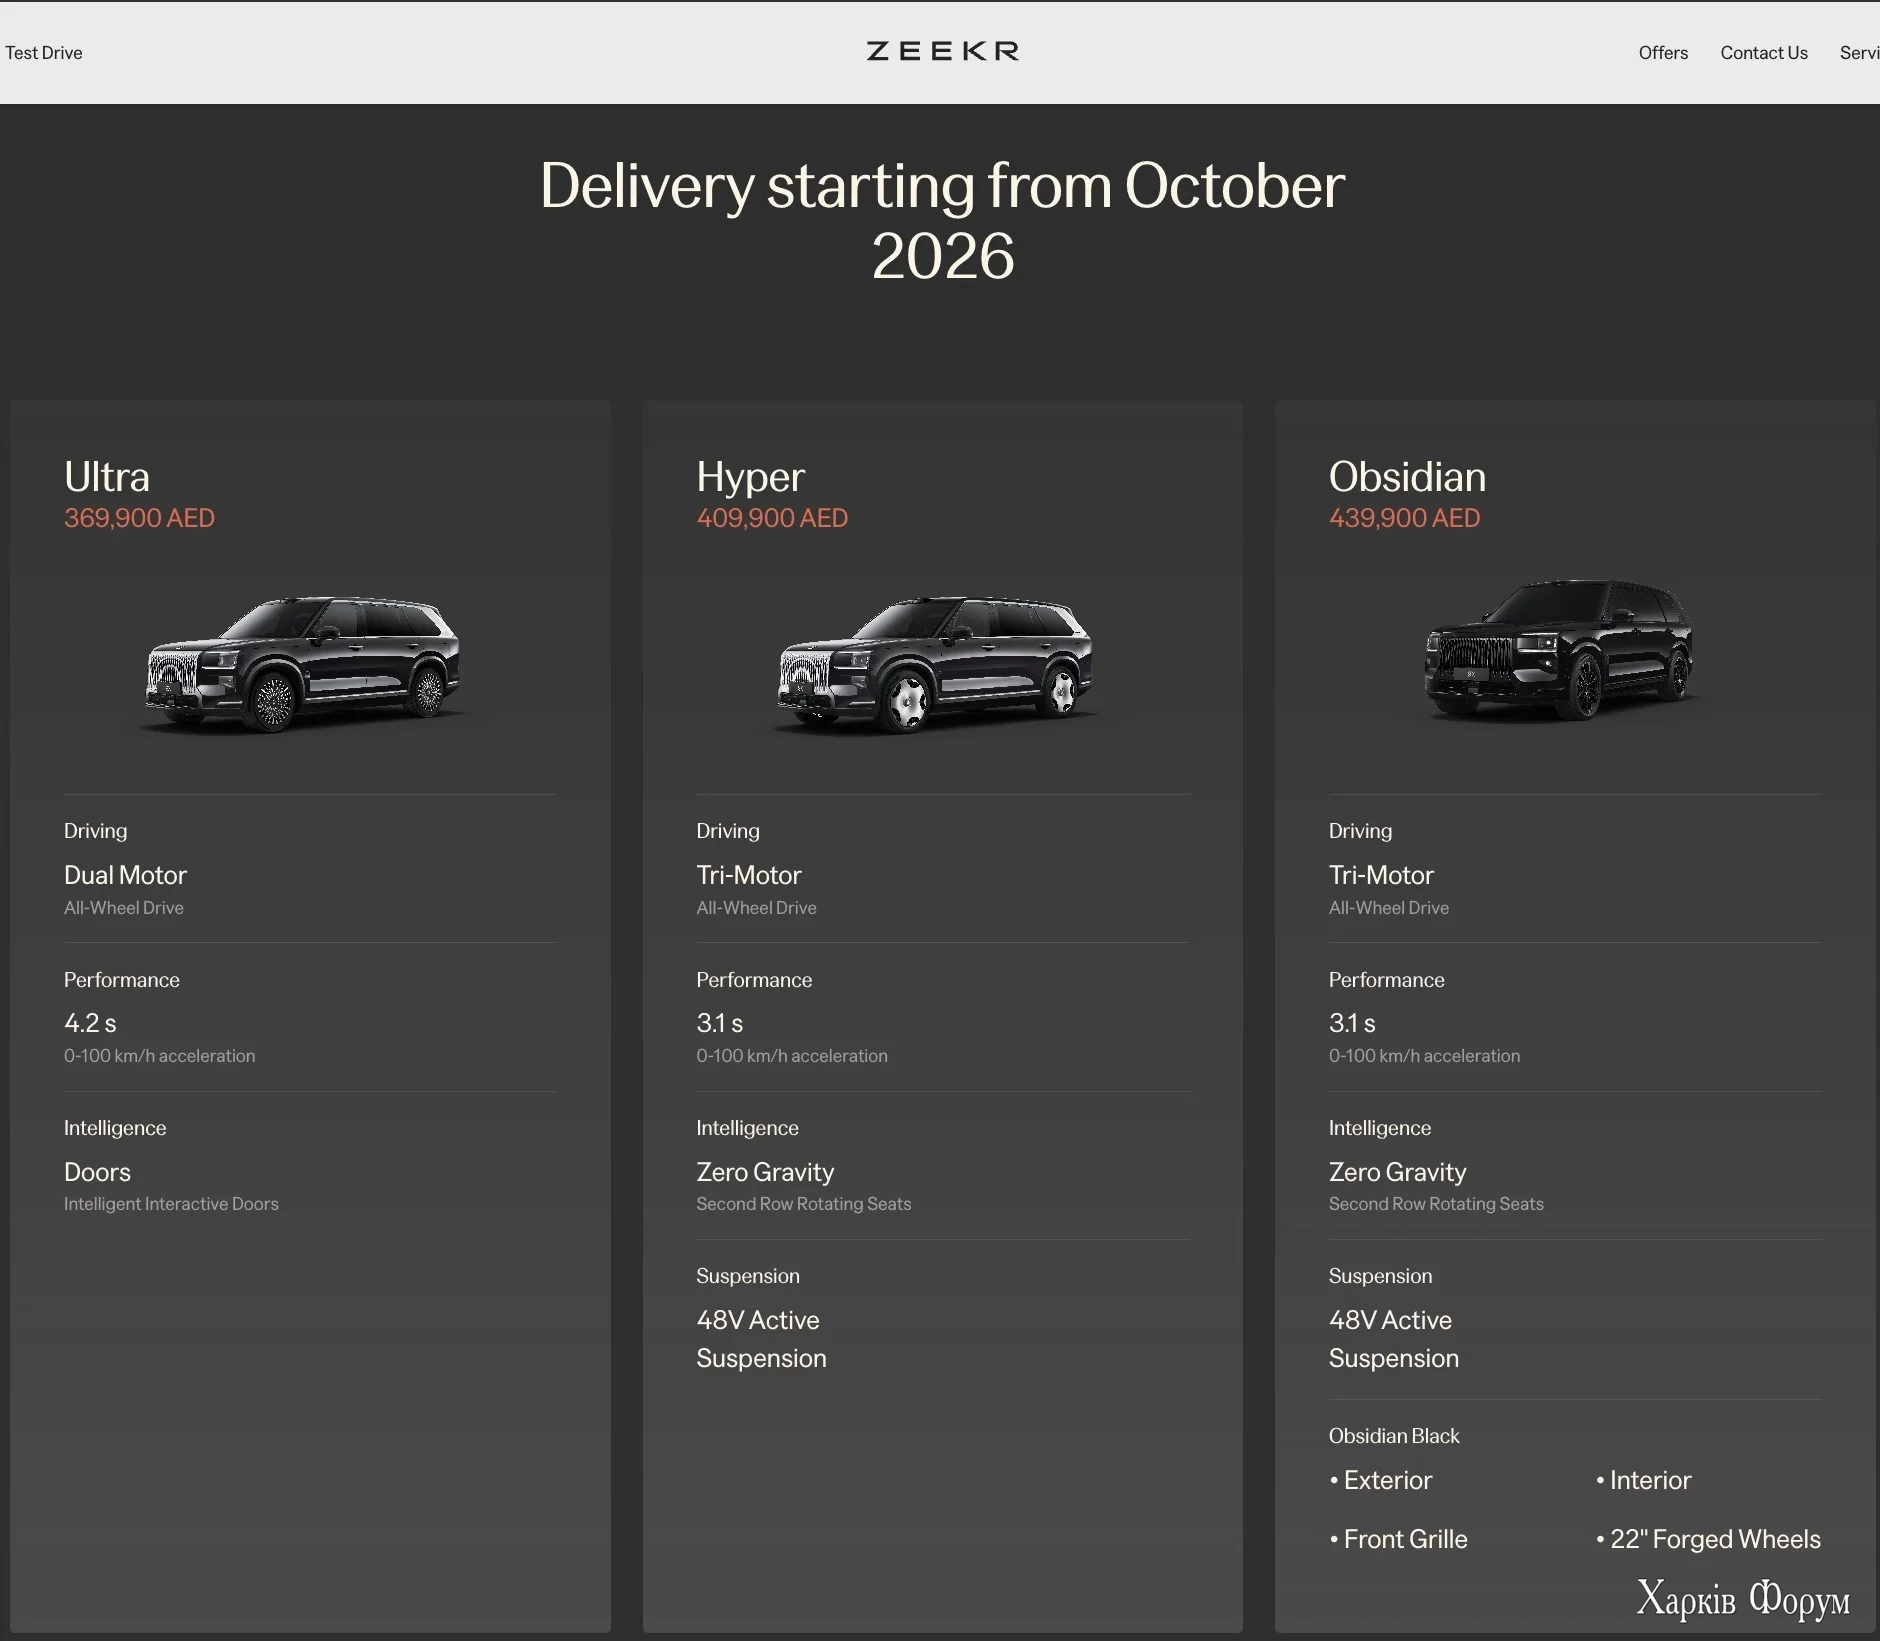Click the Delivery starting from October 2026 heading

(x=942, y=220)
